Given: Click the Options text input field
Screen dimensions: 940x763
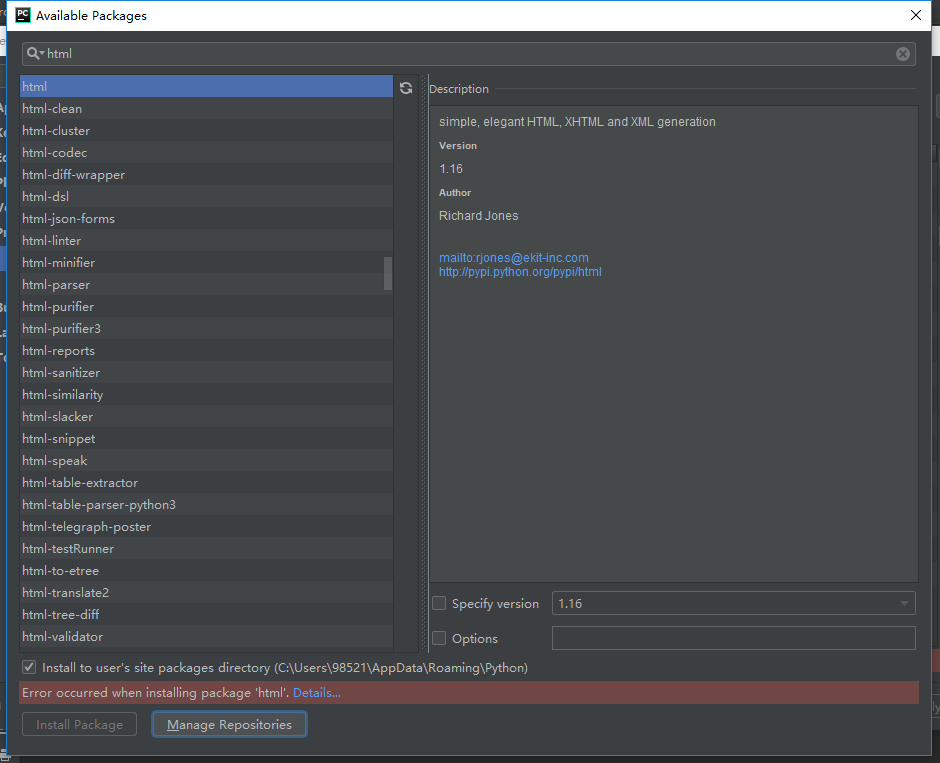Looking at the screenshot, I should click(x=733, y=638).
